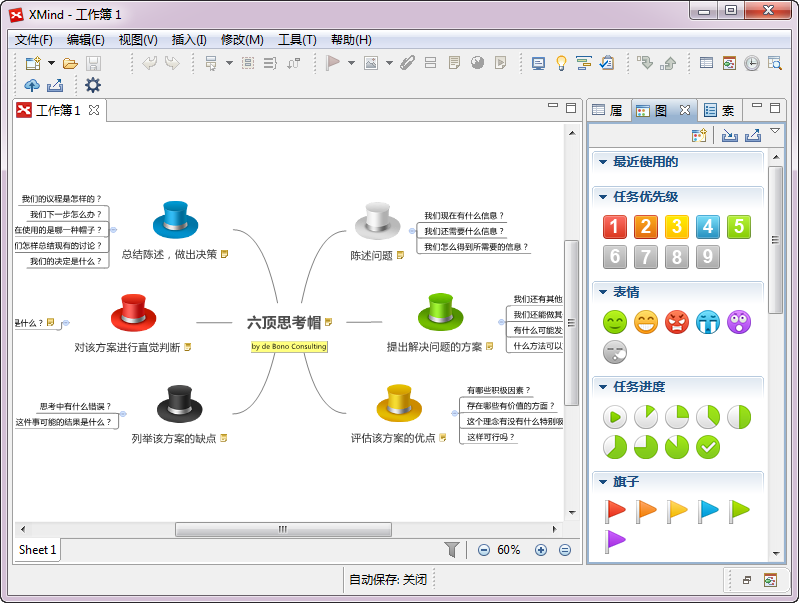799x603 pixels.
Task: Select the 工作簿 1 editor tab
Action: click(x=58, y=110)
